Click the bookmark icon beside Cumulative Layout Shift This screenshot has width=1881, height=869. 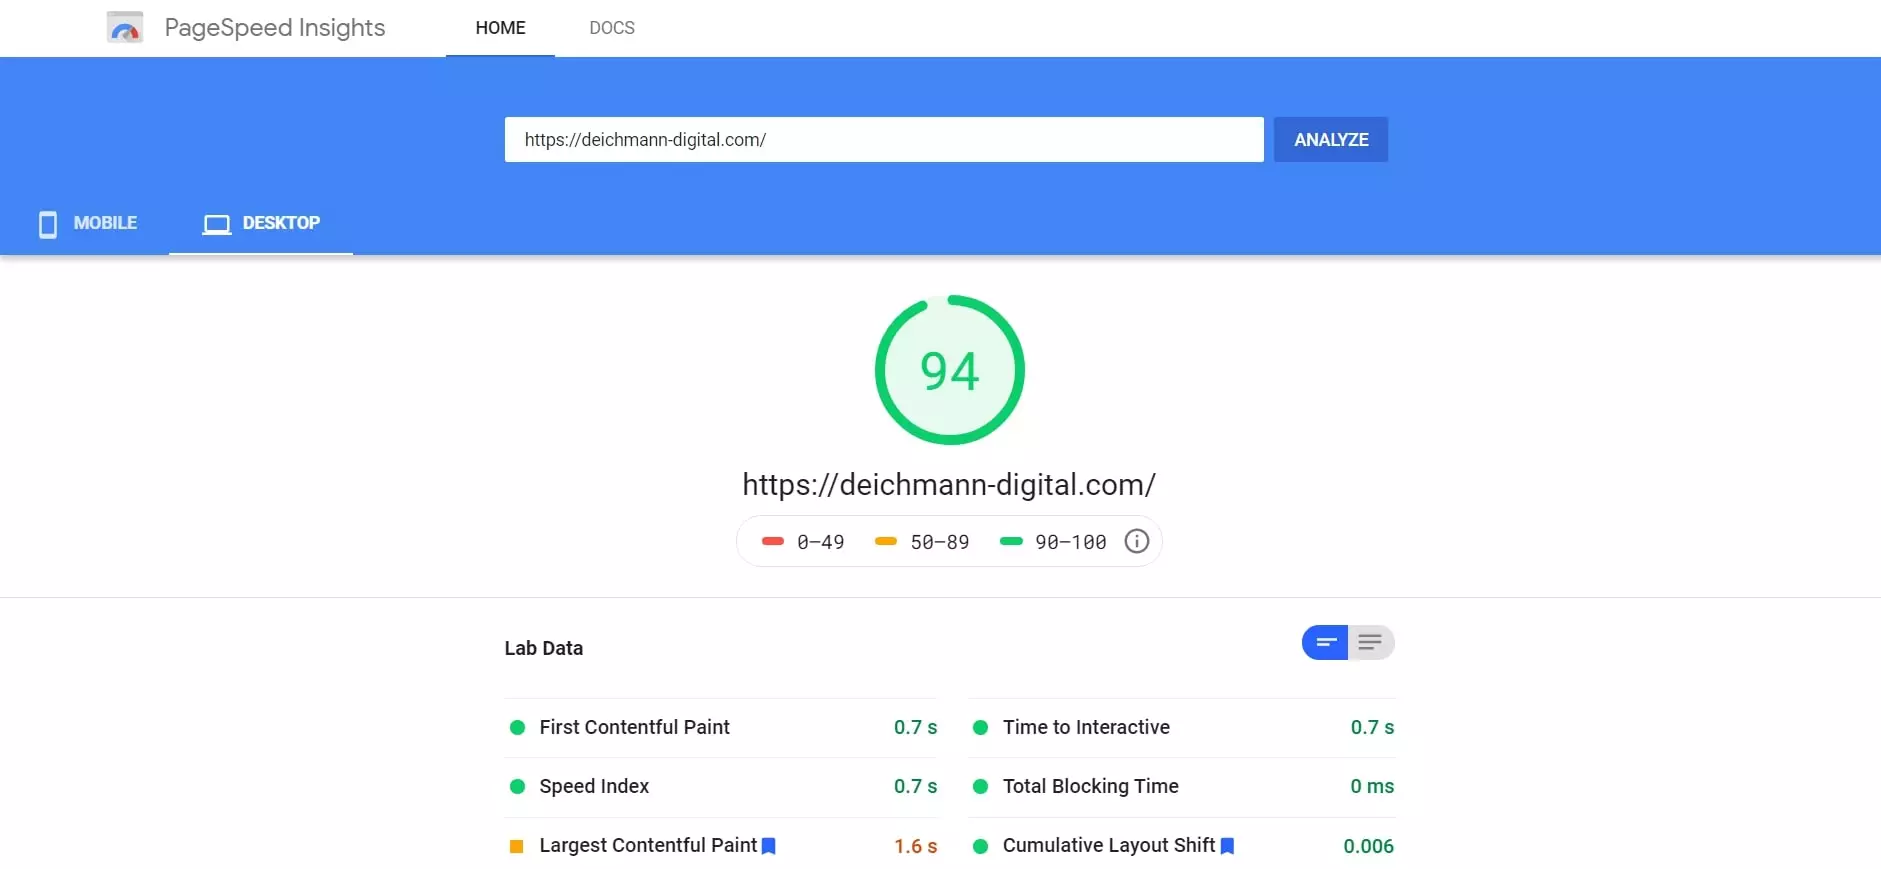tap(1227, 846)
